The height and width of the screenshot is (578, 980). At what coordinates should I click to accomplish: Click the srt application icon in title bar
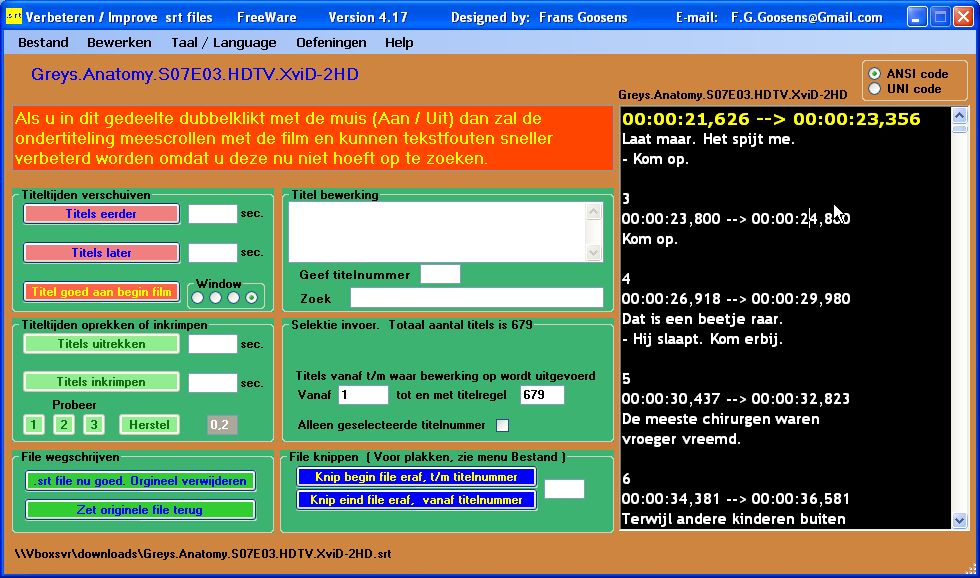point(13,17)
